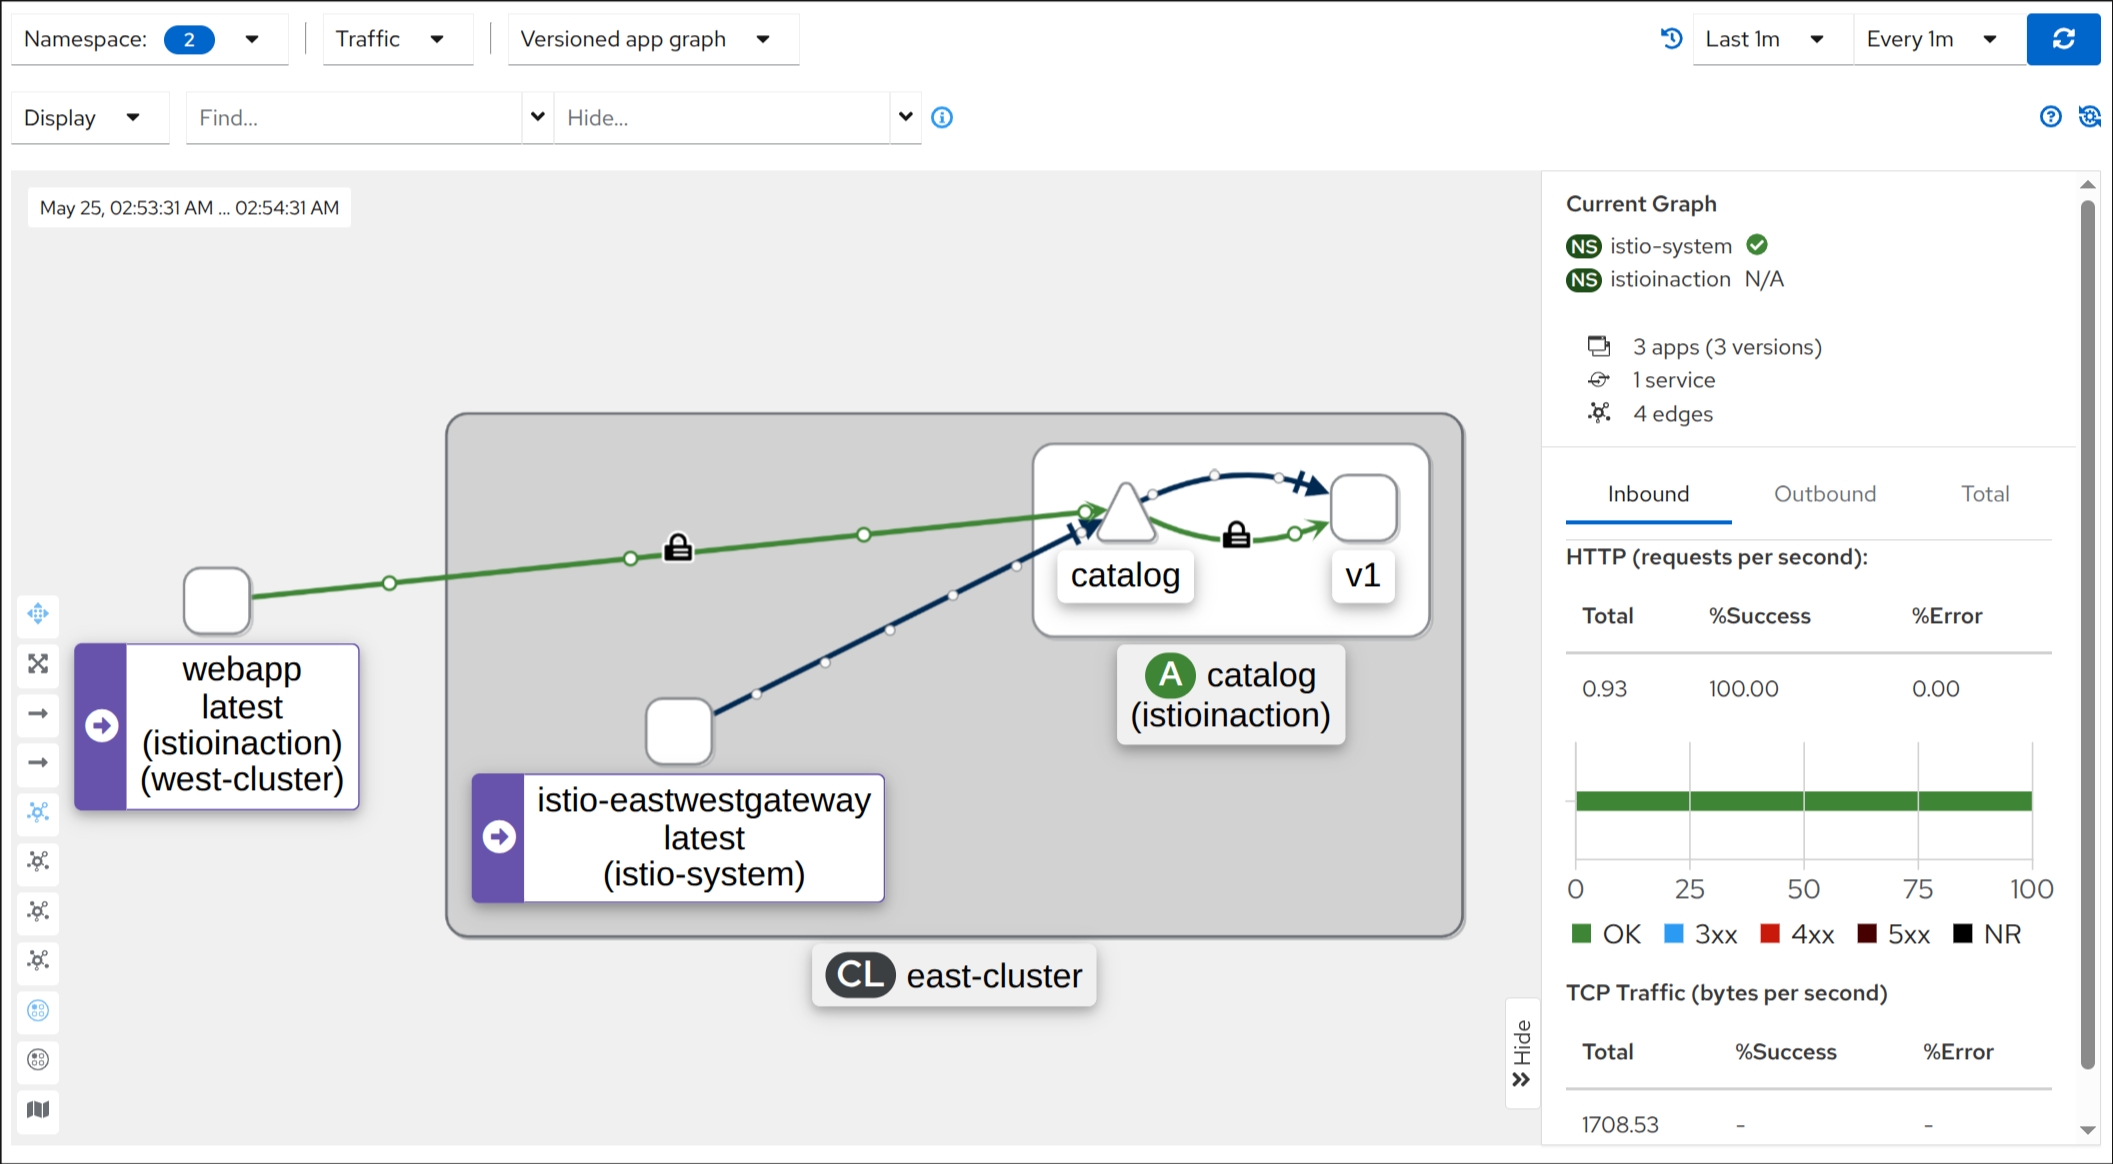Open the graph tour help icon
Screen dimensions: 2113x1164
coord(2051,117)
